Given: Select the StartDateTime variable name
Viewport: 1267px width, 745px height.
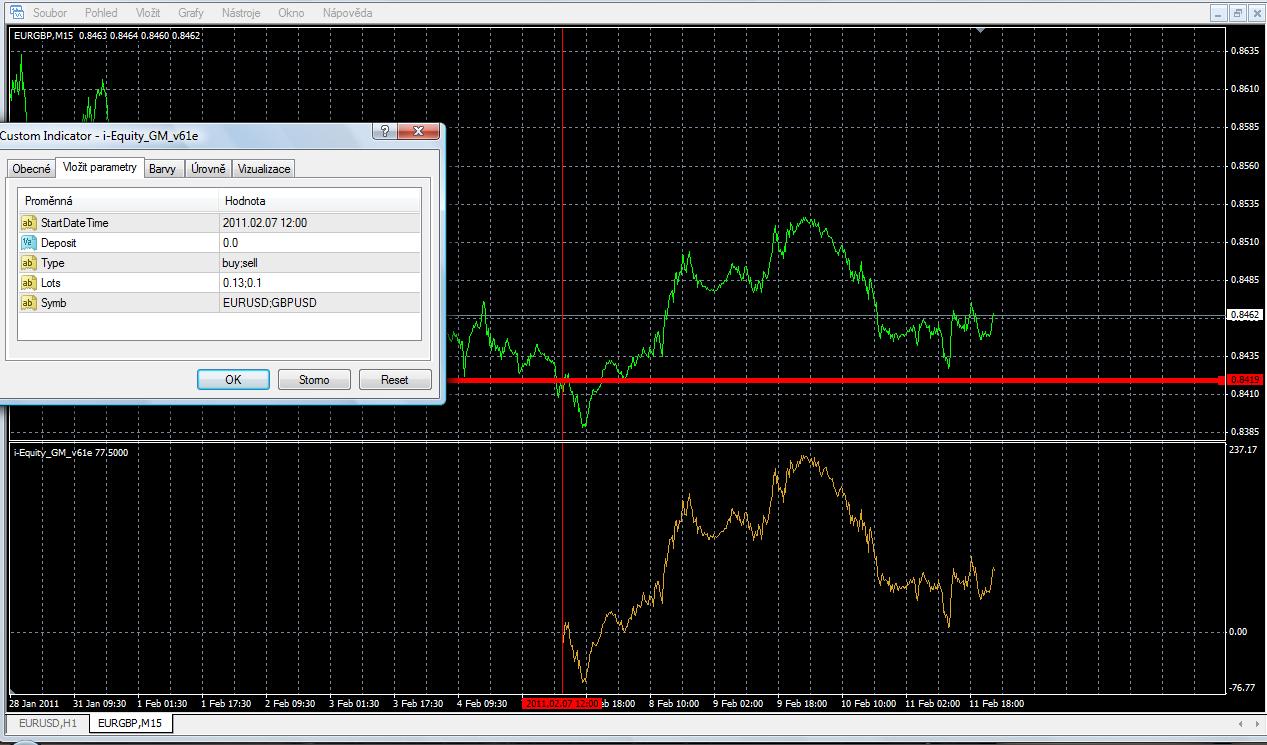Looking at the screenshot, I should point(75,223).
